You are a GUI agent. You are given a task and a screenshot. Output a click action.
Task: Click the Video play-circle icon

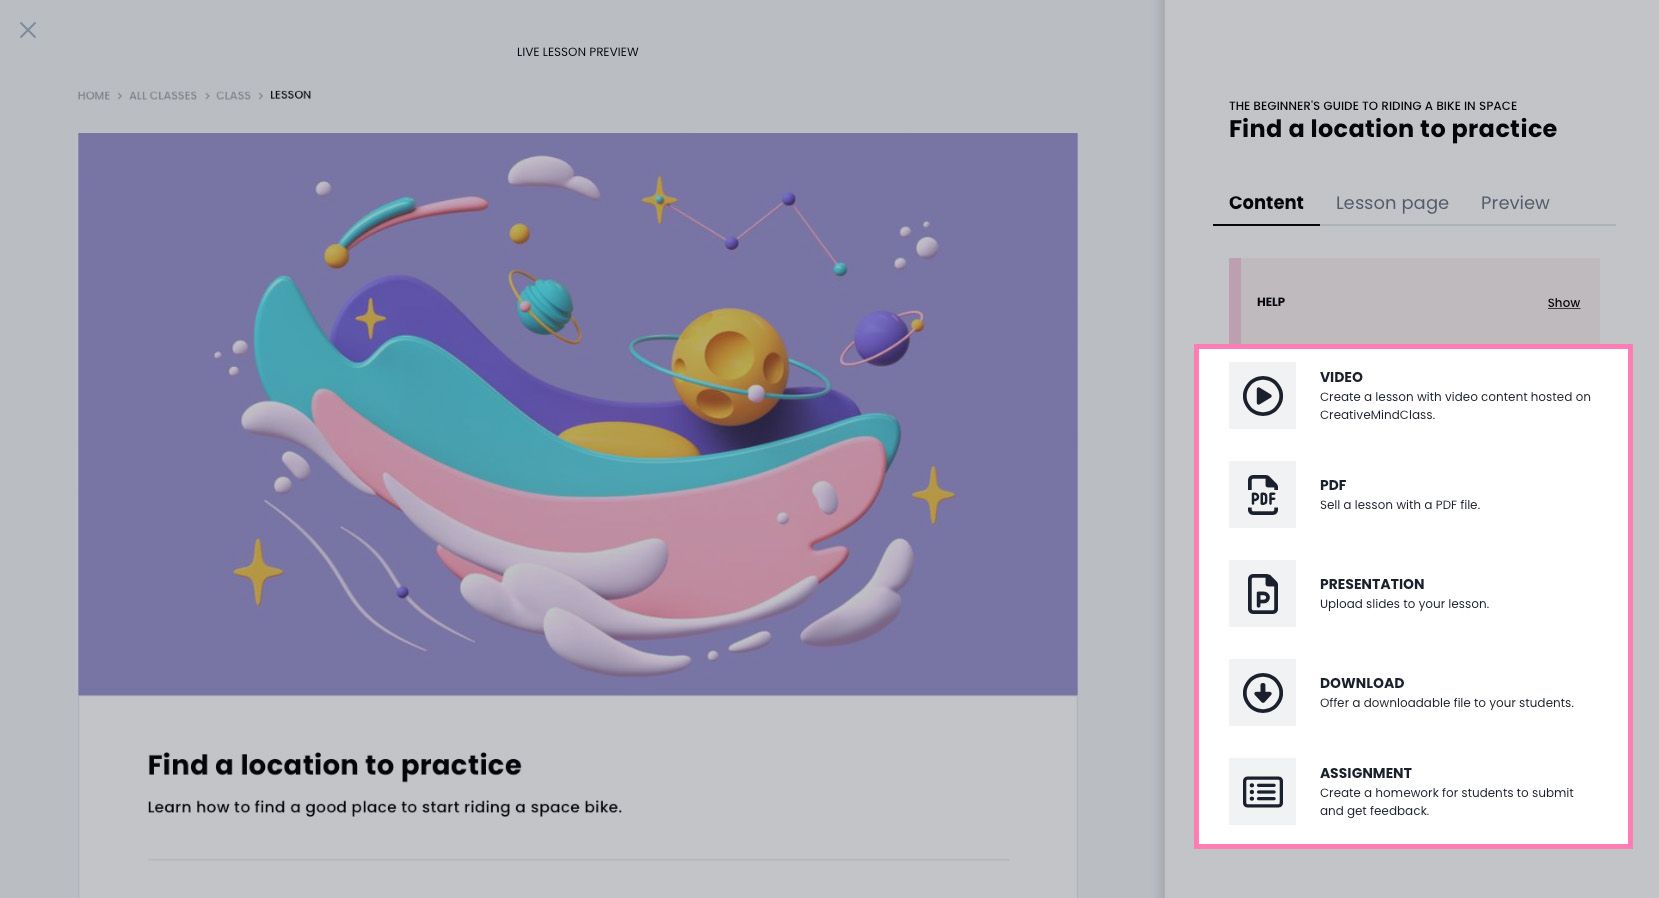click(x=1262, y=396)
